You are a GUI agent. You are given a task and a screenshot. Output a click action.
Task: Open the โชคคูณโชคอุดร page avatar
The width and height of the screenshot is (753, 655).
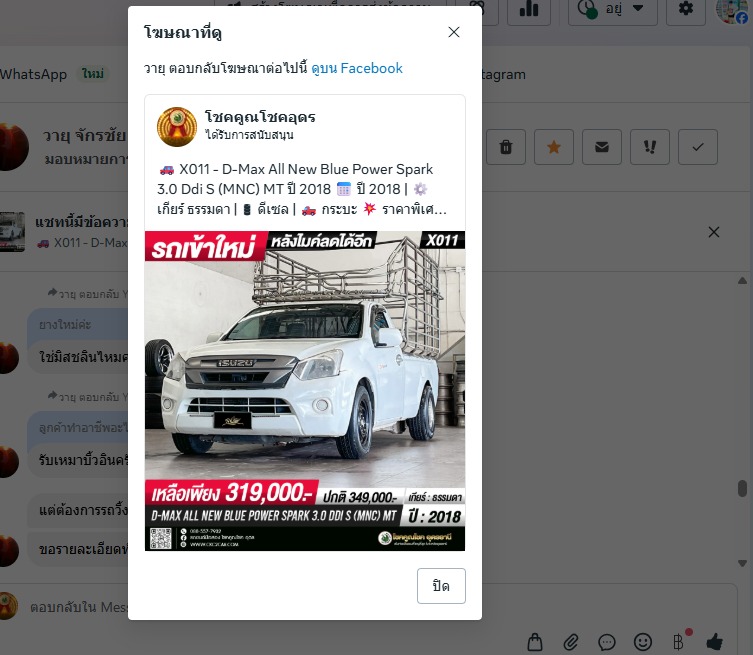[x=177, y=127]
